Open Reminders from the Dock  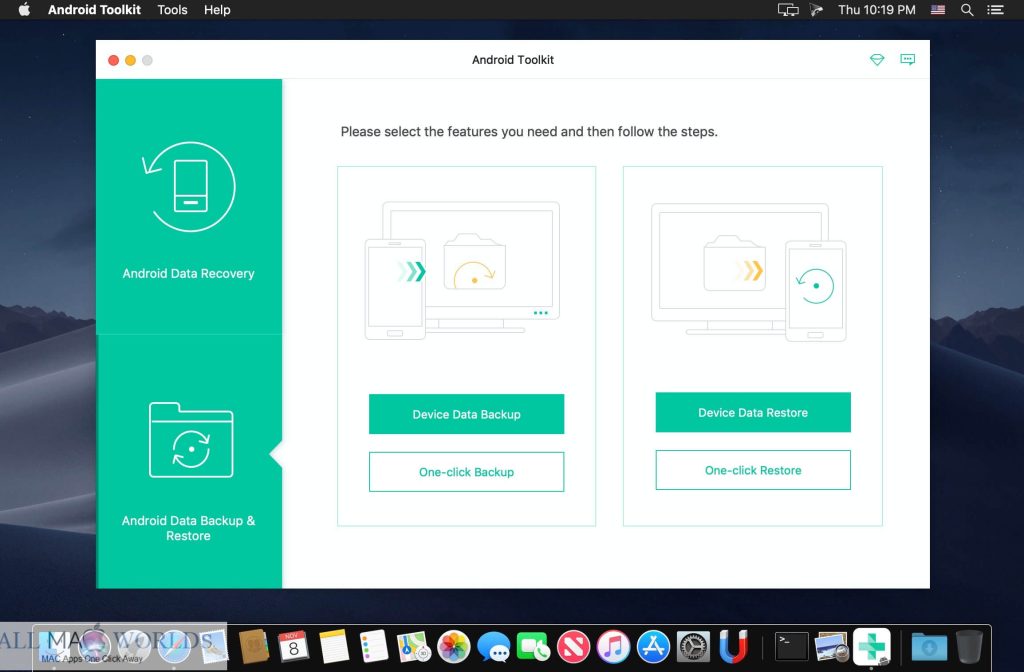(x=374, y=647)
